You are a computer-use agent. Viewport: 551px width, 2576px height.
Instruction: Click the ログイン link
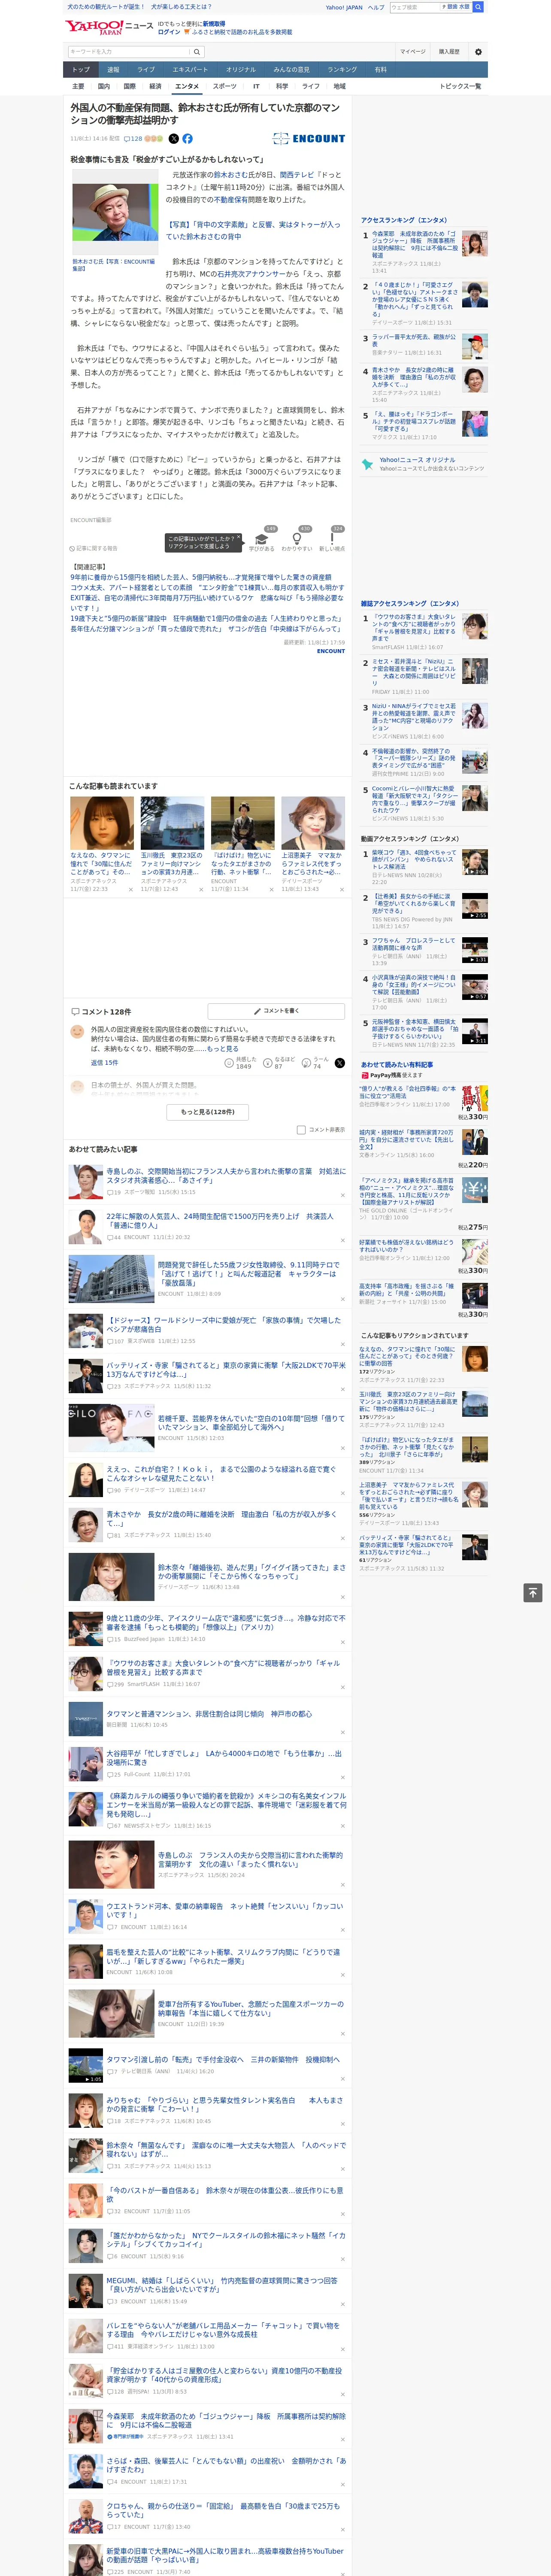pos(169,32)
